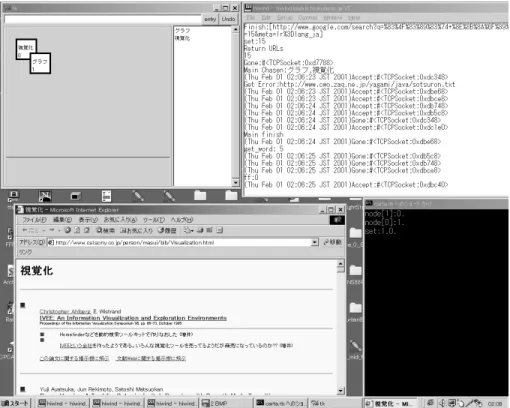
Task: Open the お気に入り menu in Internet Explorer
Action: pos(120,220)
